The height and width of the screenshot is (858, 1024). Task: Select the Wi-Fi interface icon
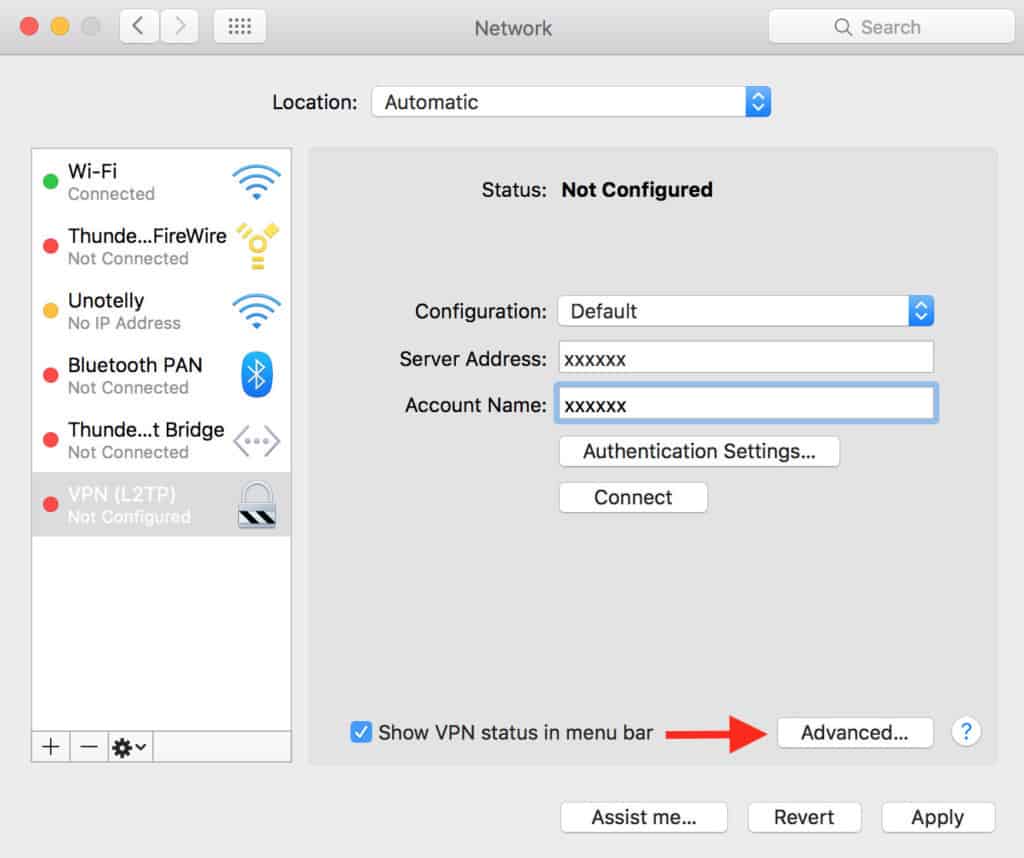click(257, 180)
